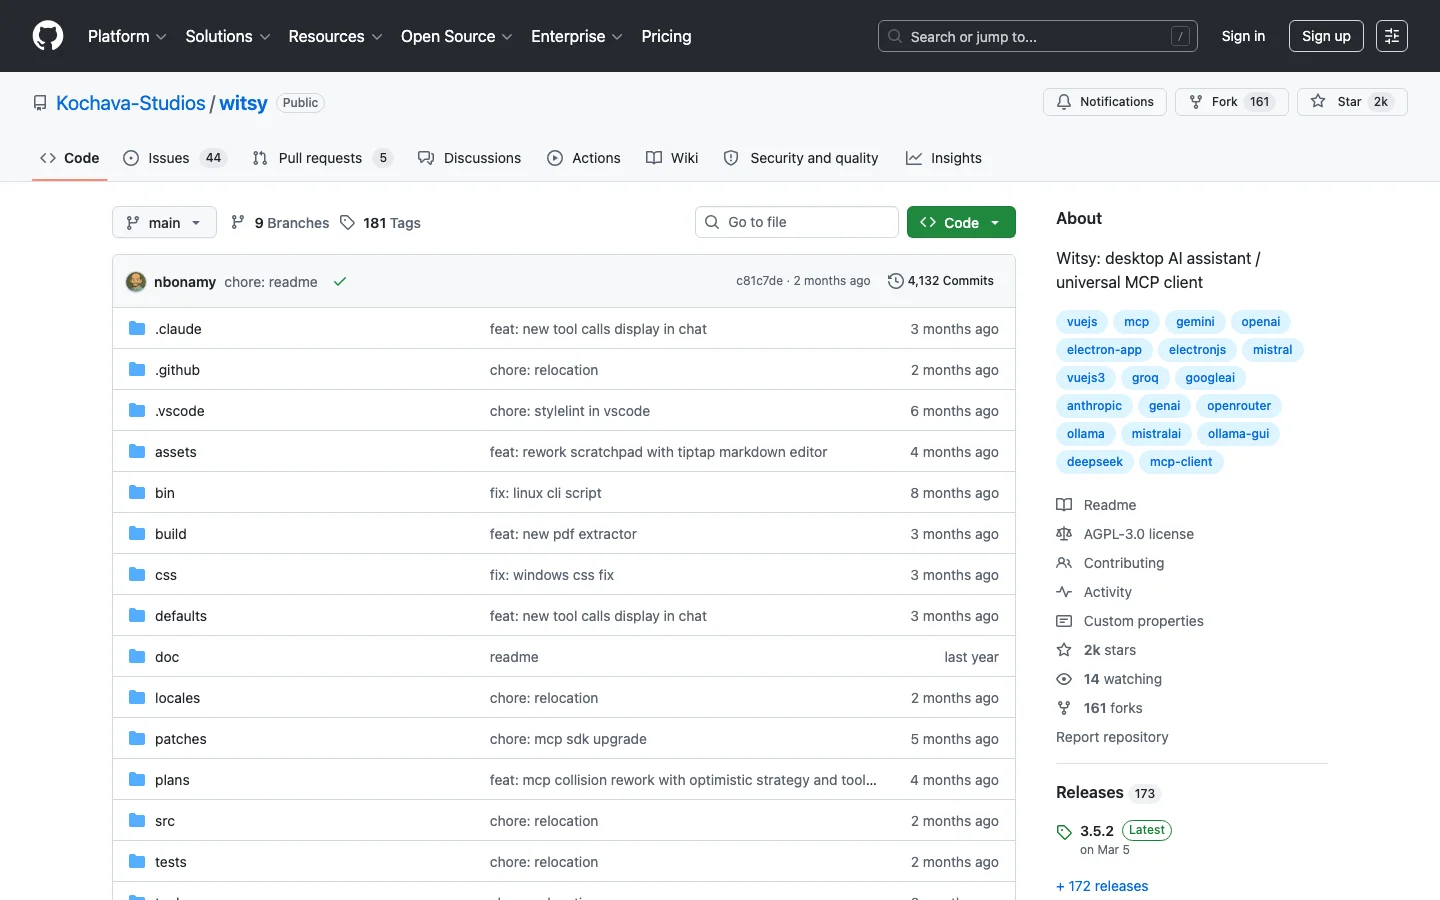Focus the Search or jump to field
1440x900 pixels.
pos(1038,36)
